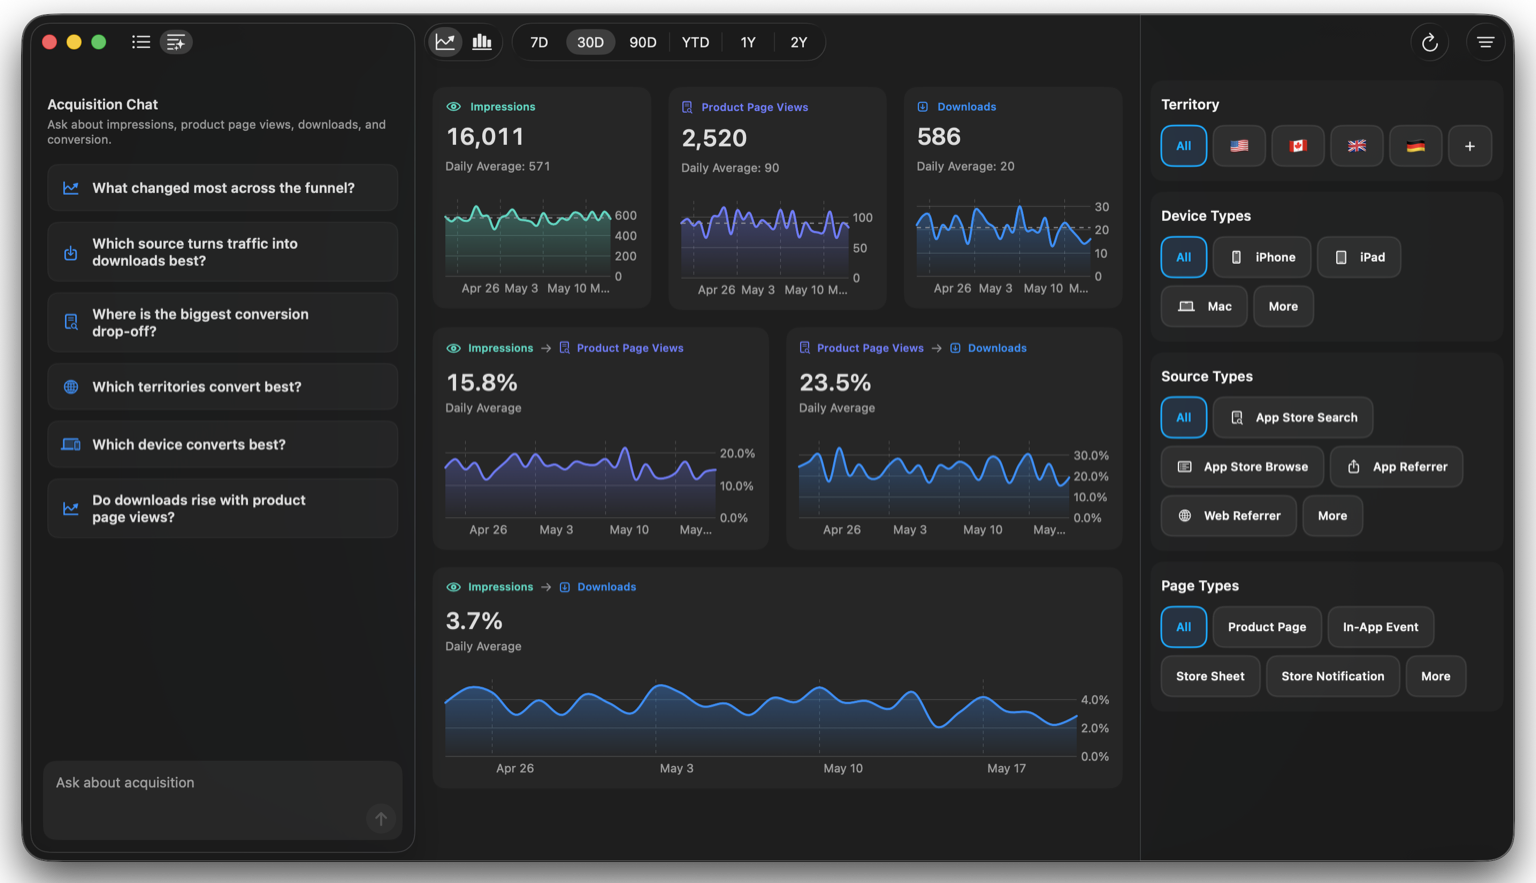Filter by Store Notification page type
1536x883 pixels.
(x=1333, y=676)
